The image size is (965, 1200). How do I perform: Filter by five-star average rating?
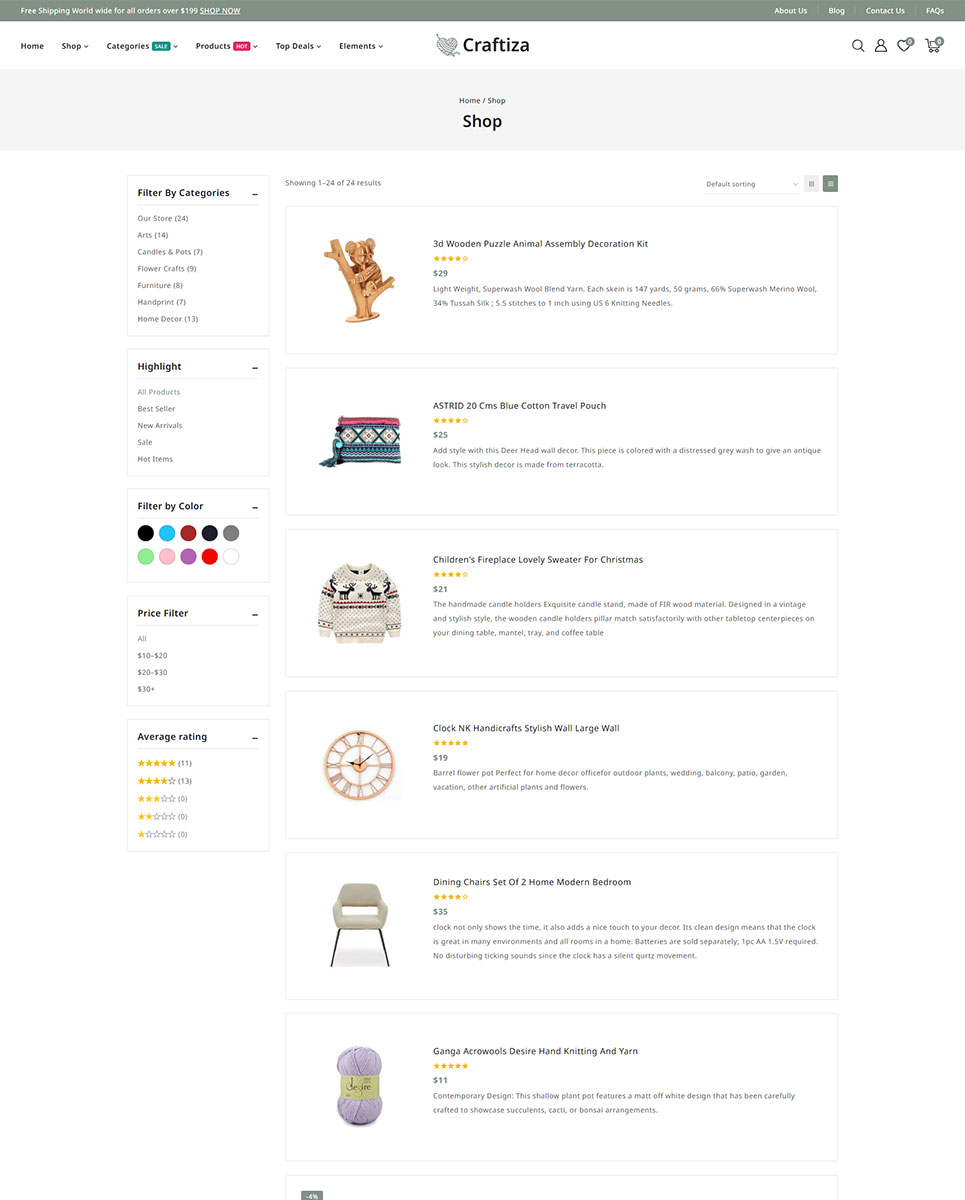(x=165, y=763)
